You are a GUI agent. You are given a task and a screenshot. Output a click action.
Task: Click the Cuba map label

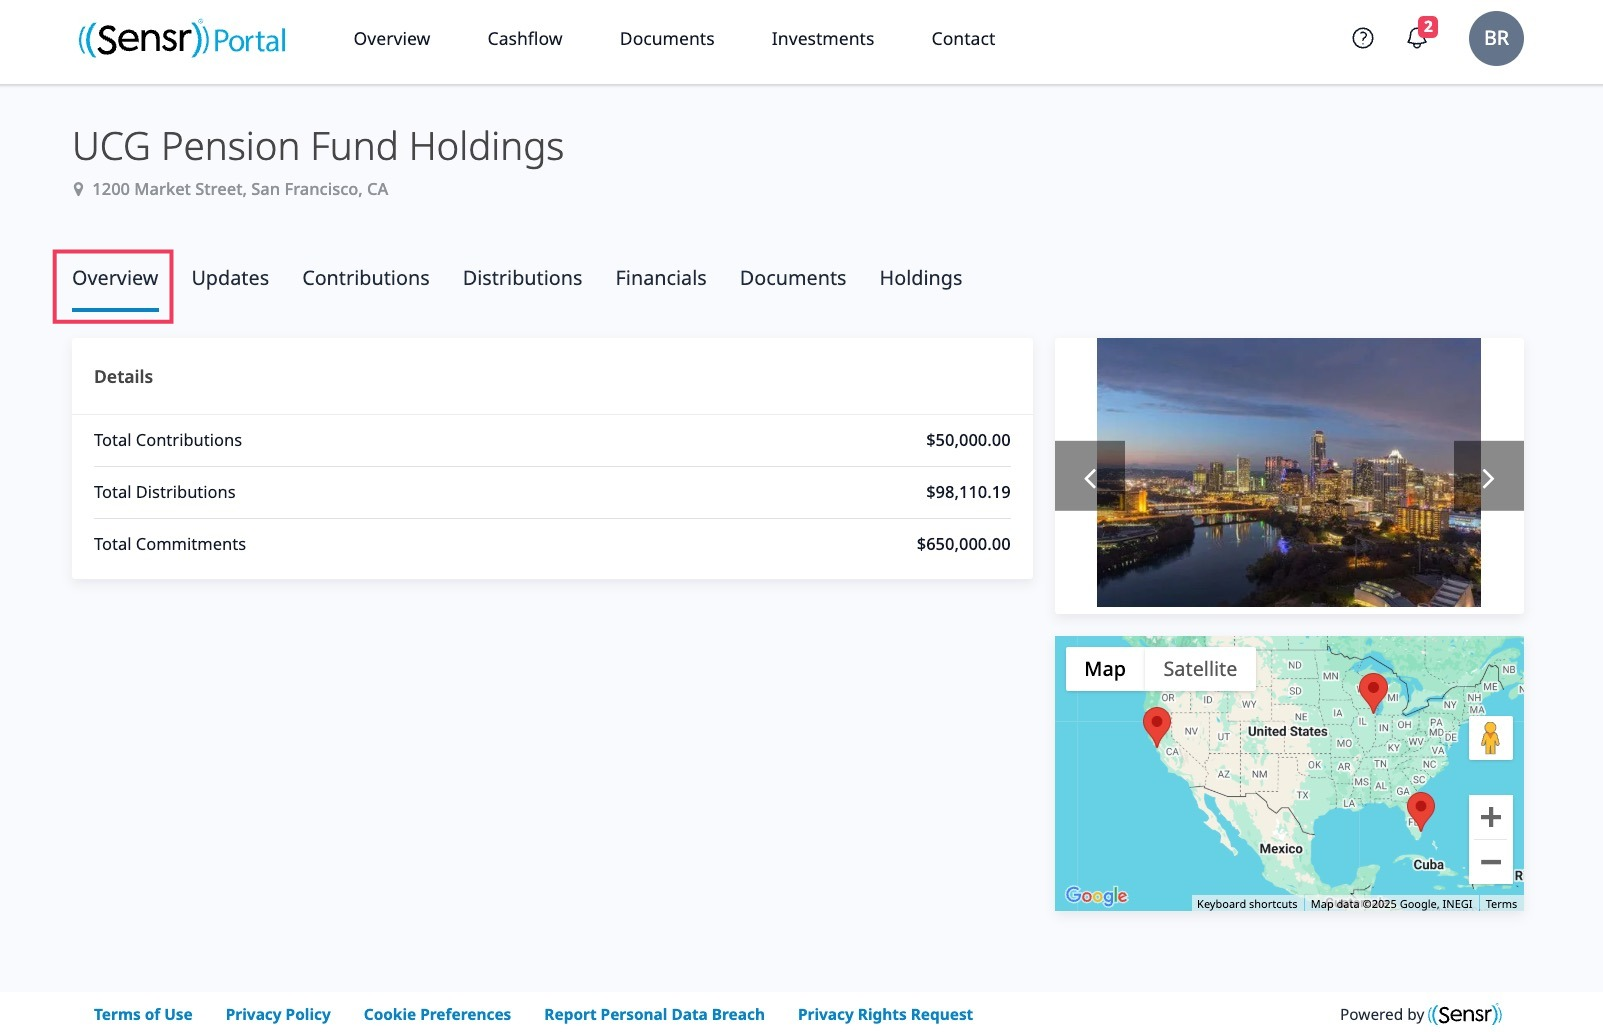(1428, 864)
